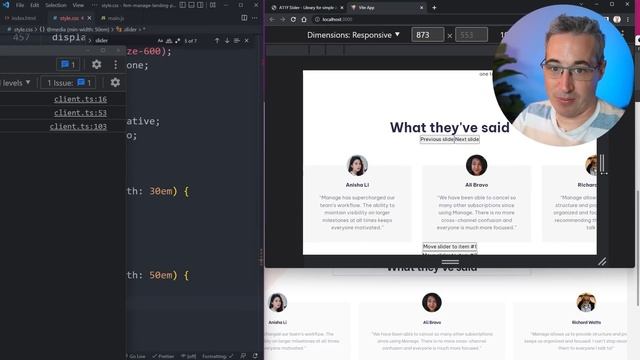Open editor more actions ellipsis menu
The width and height of the screenshot is (640, 360).
coord(255,18)
